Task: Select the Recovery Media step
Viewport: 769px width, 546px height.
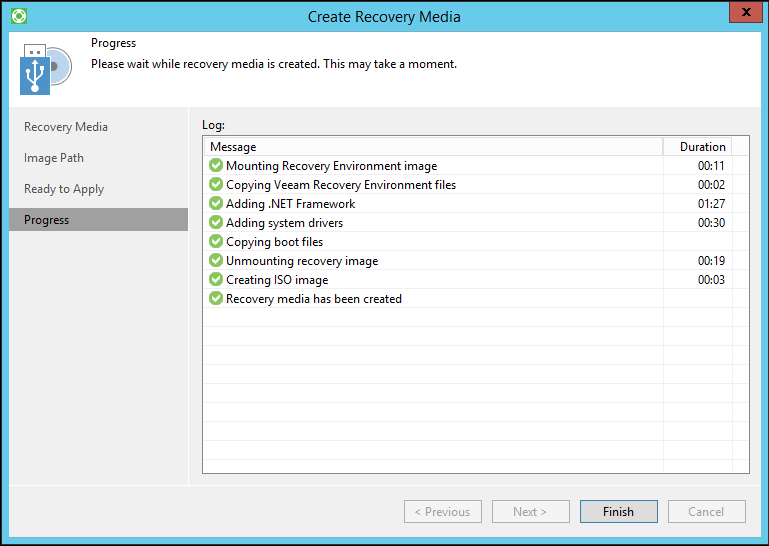Action: click(66, 127)
